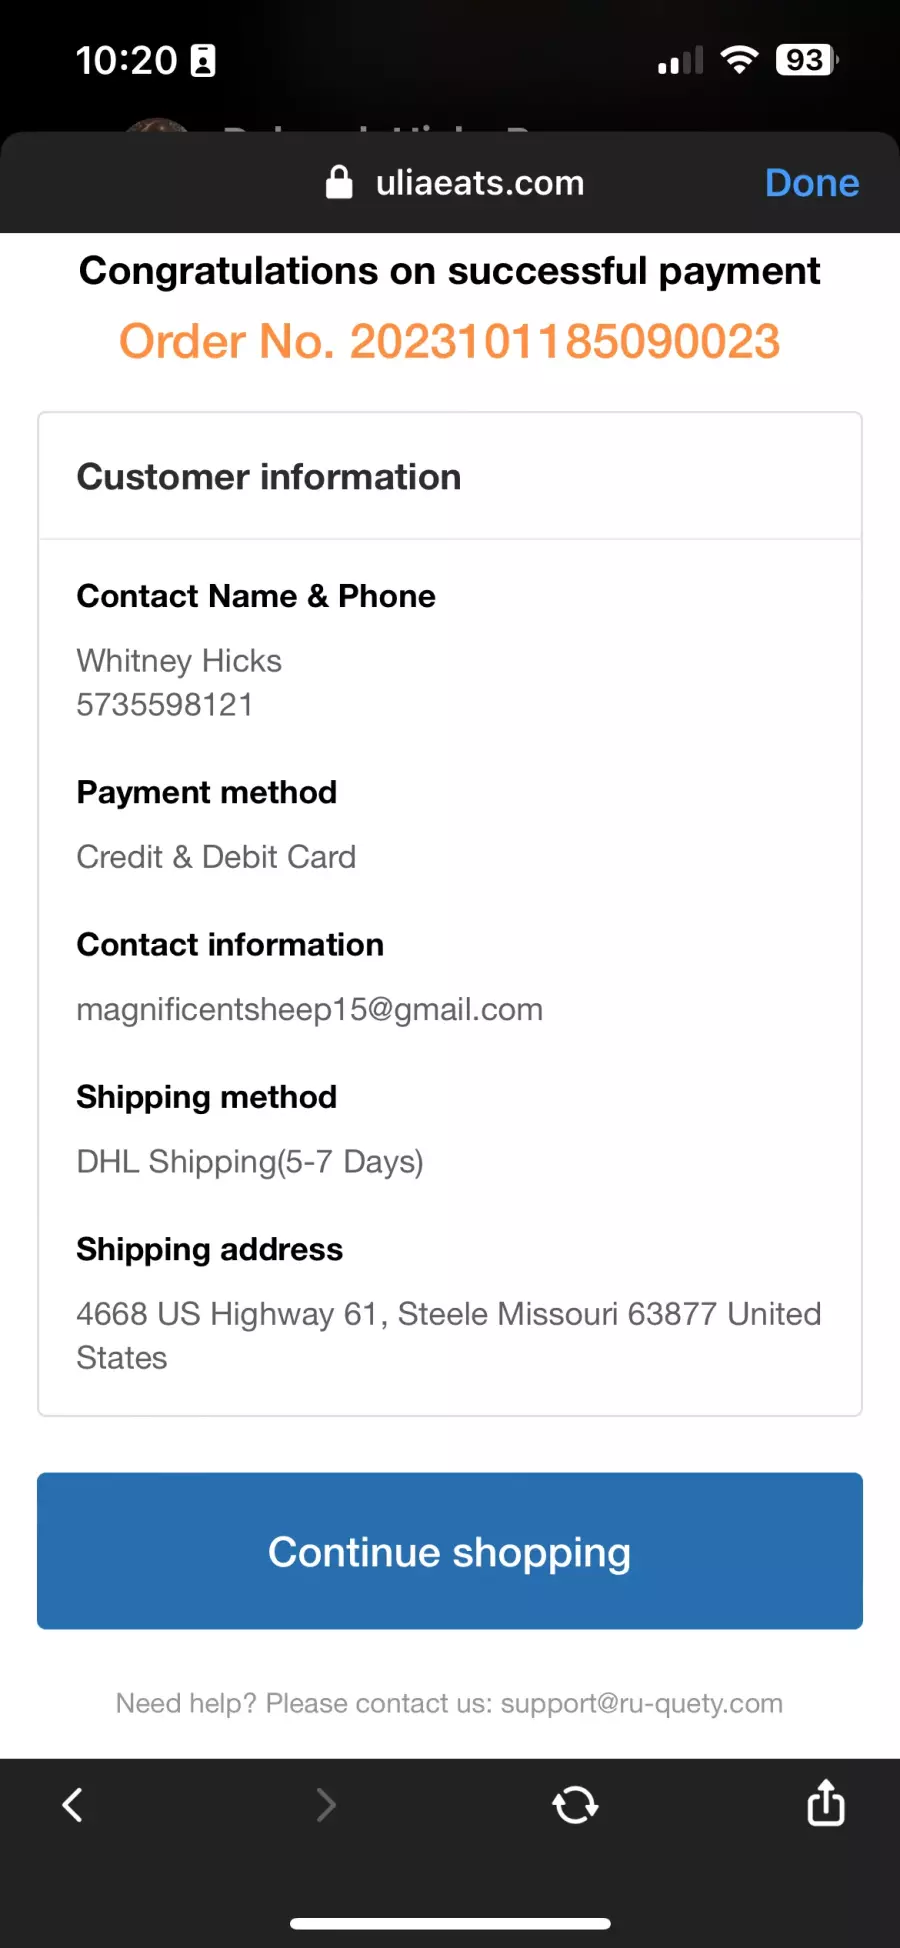This screenshot has height=1948, width=900.
Task: Tap the support@ru-quety.com help email
Action: (642, 1703)
